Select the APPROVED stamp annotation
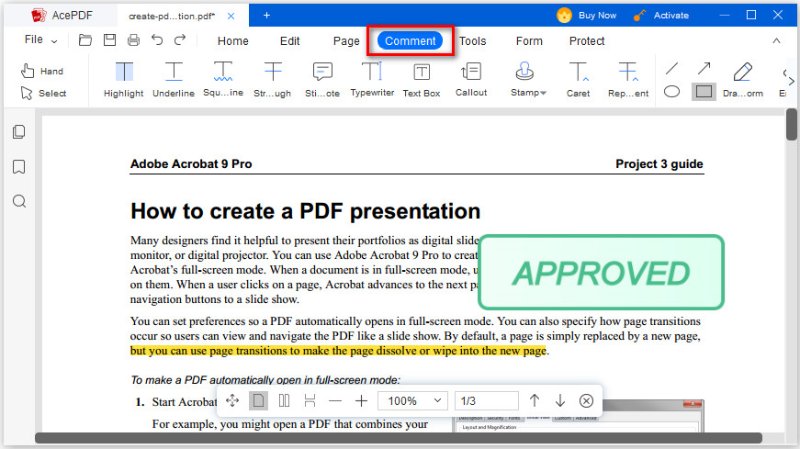The image size is (800, 449). click(601, 272)
